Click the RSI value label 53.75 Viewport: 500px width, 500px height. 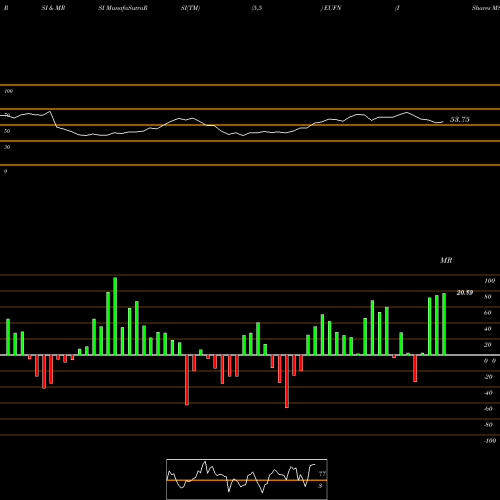point(460,119)
